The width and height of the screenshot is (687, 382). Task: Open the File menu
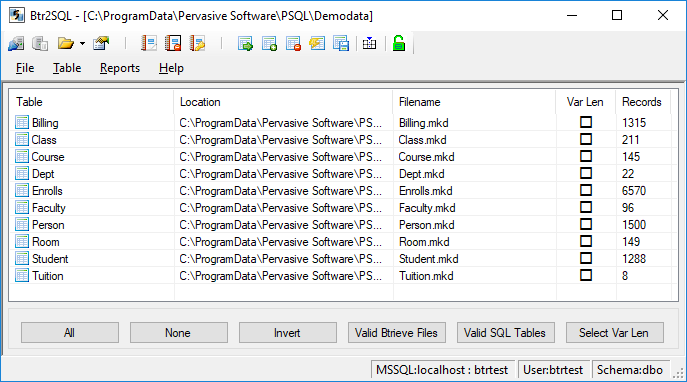[25, 68]
